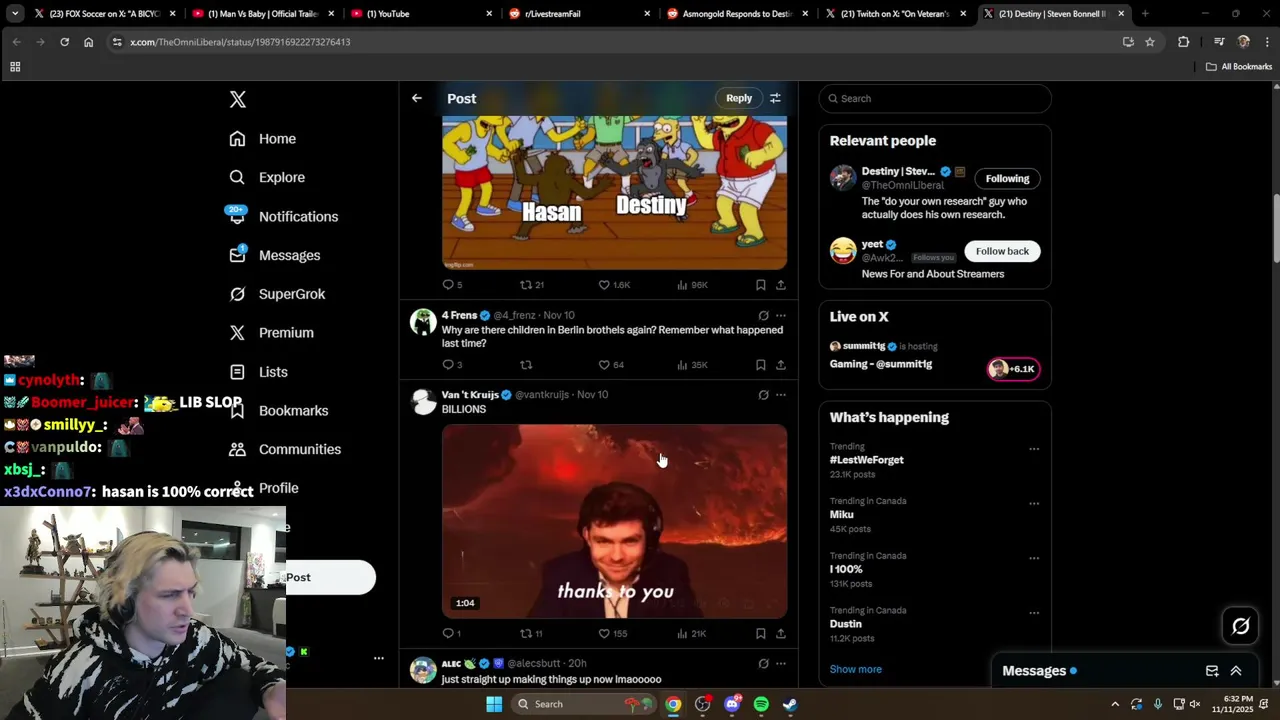This screenshot has height=720, width=1280.
Task: Open more options on 4 Frens post
Action: [x=781, y=315]
